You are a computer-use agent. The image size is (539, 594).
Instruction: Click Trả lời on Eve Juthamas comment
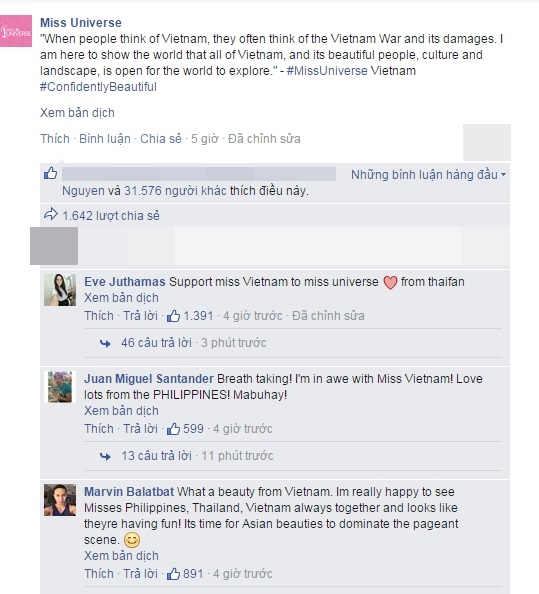pyautogui.click(x=140, y=316)
